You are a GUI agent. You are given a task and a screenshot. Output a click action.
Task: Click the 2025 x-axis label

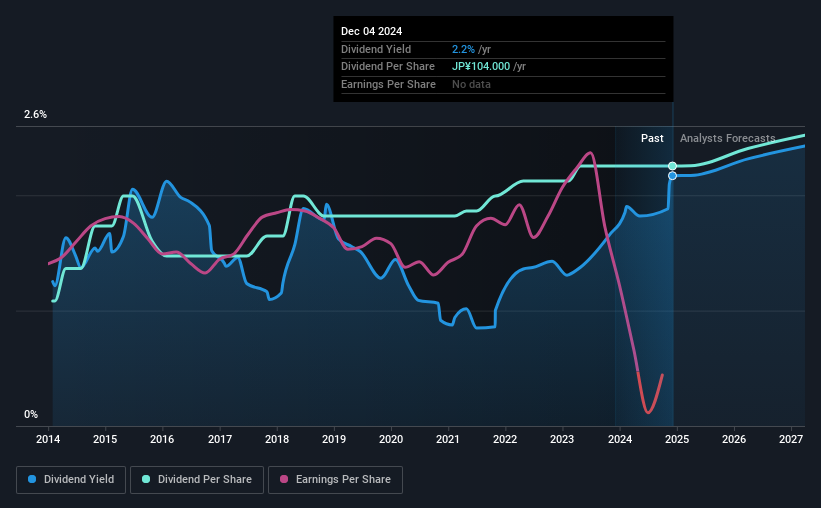pyautogui.click(x=676, y=439)
